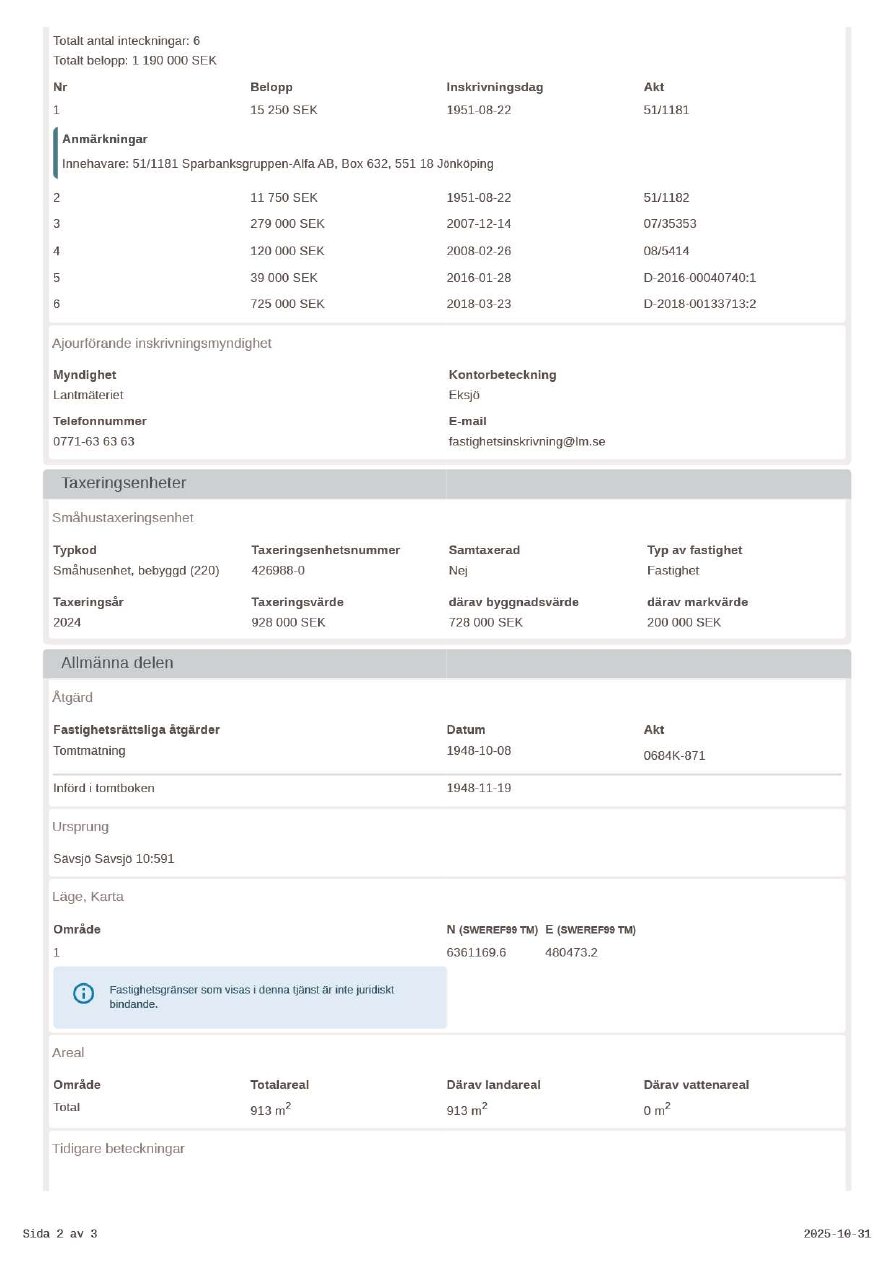Click Samtaxerad value Nej
This screenshot has width=892, height=1262.
458,571
